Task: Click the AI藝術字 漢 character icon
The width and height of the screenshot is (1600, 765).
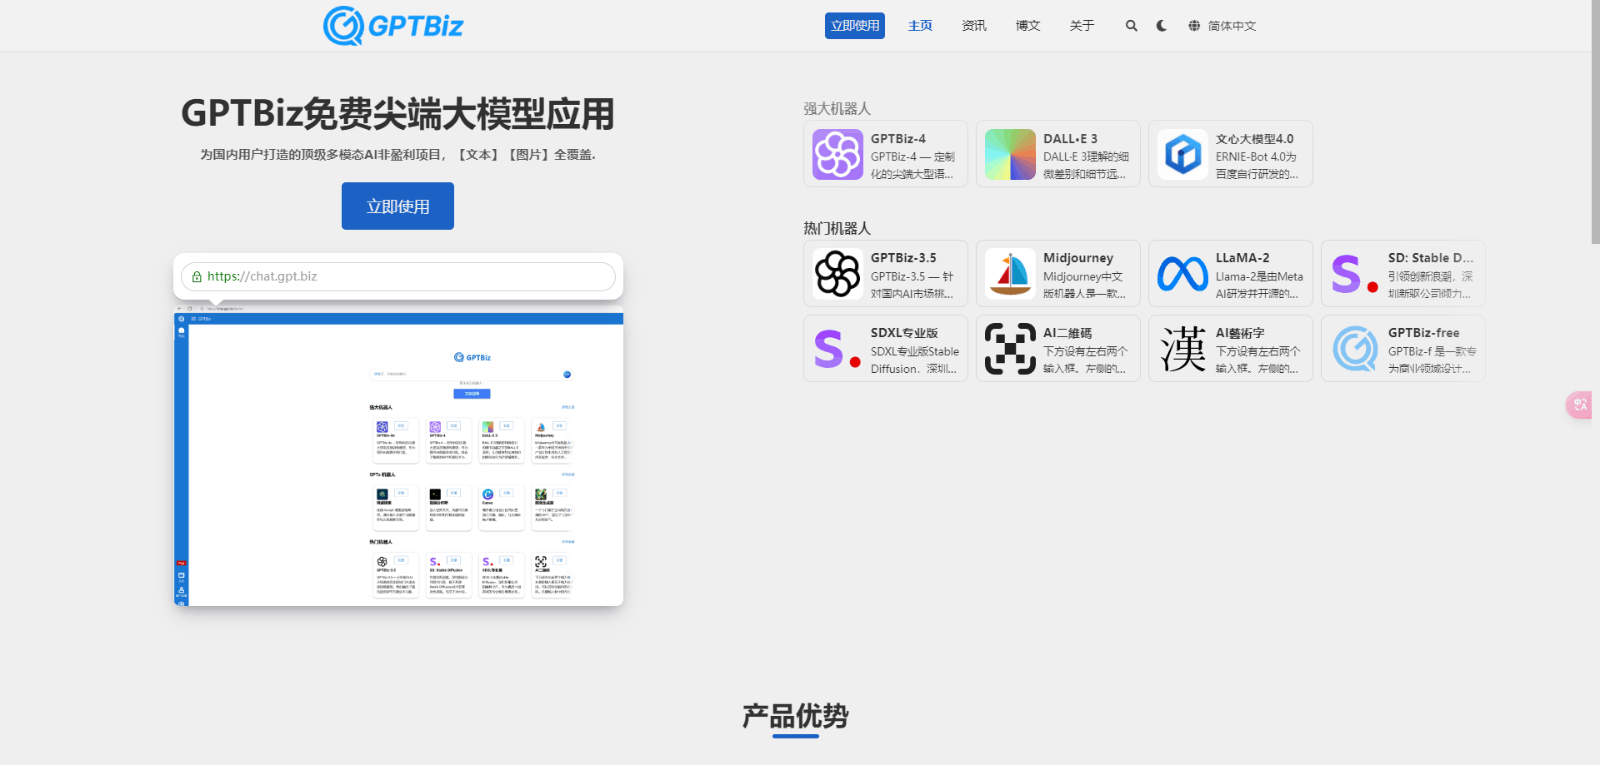Action: [1183, 348]
